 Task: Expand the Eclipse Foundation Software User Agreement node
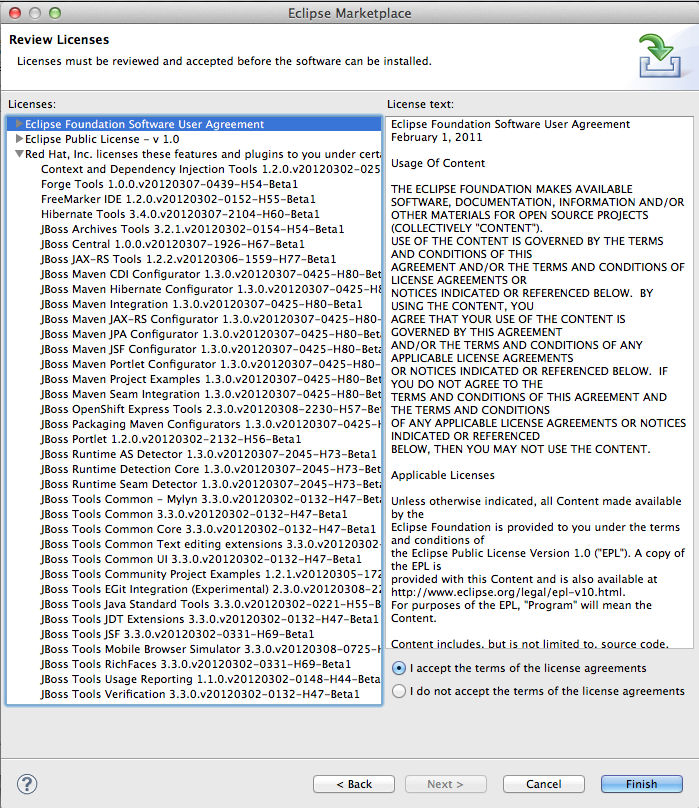click(19, 124)
